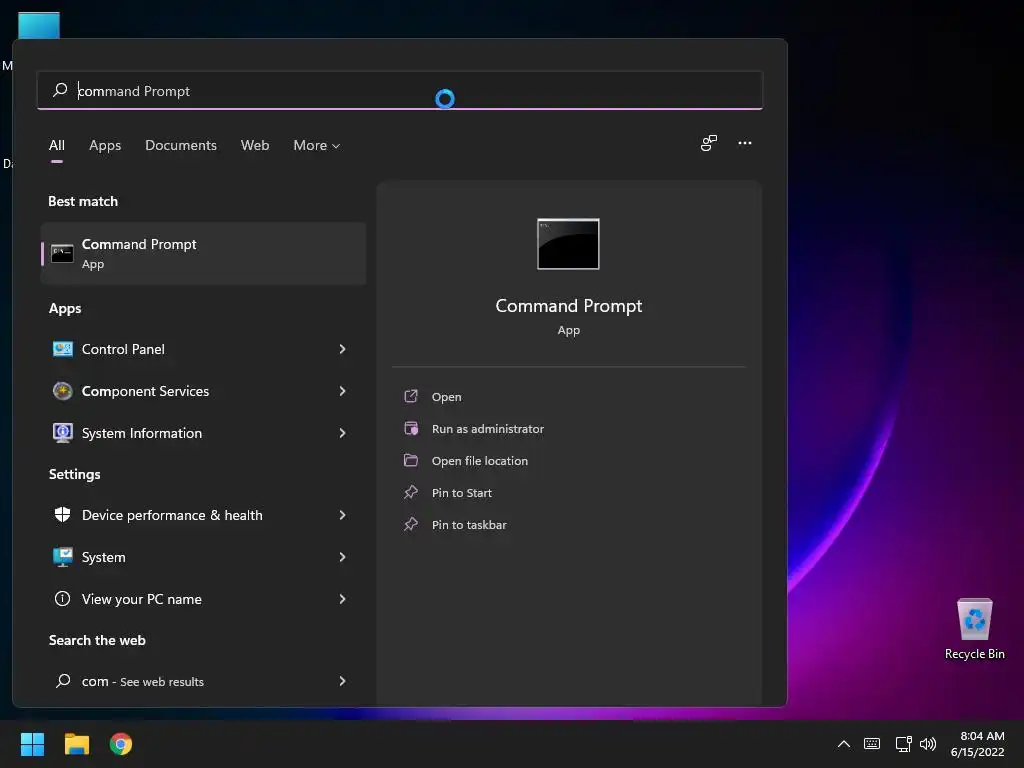Click the search magnifier icon in search box

(x=60, y=89)
